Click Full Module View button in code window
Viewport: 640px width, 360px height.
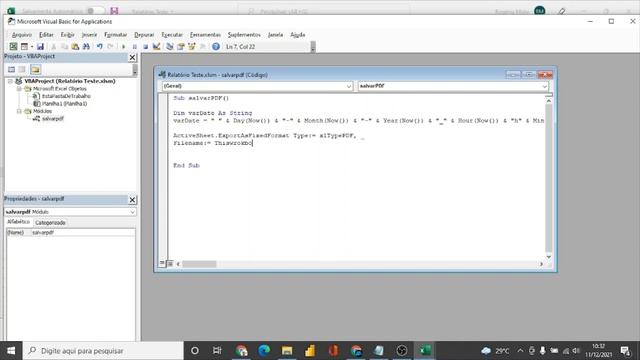(x=170, y=264)
